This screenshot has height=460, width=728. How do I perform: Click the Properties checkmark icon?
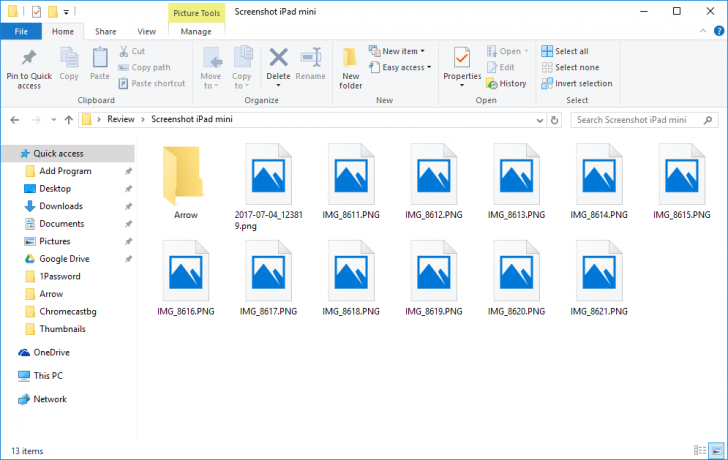click(x=462, y=58)
